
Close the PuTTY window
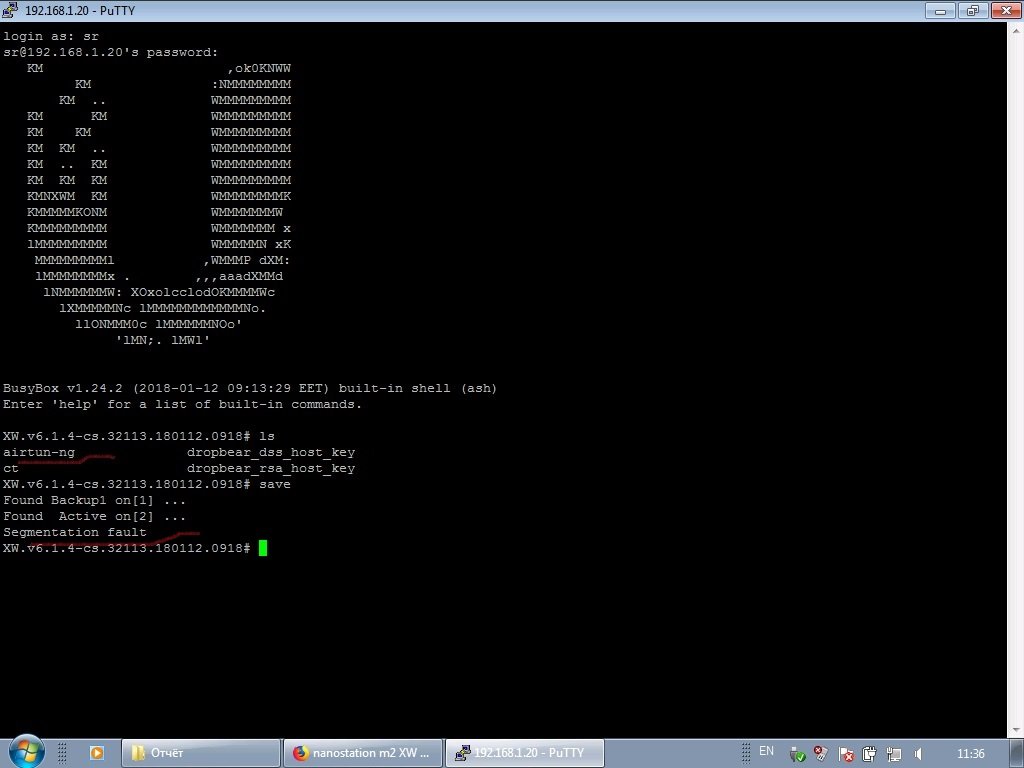1006,10
